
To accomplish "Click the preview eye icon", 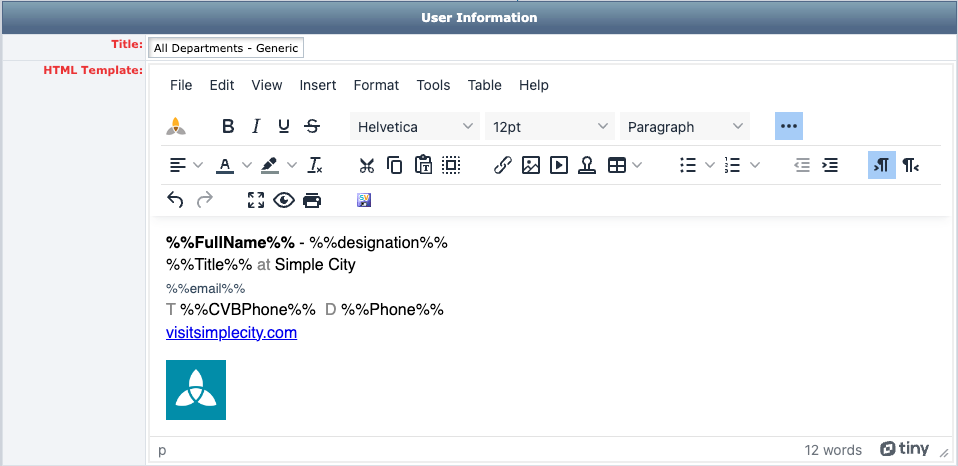I will [283, 200].
